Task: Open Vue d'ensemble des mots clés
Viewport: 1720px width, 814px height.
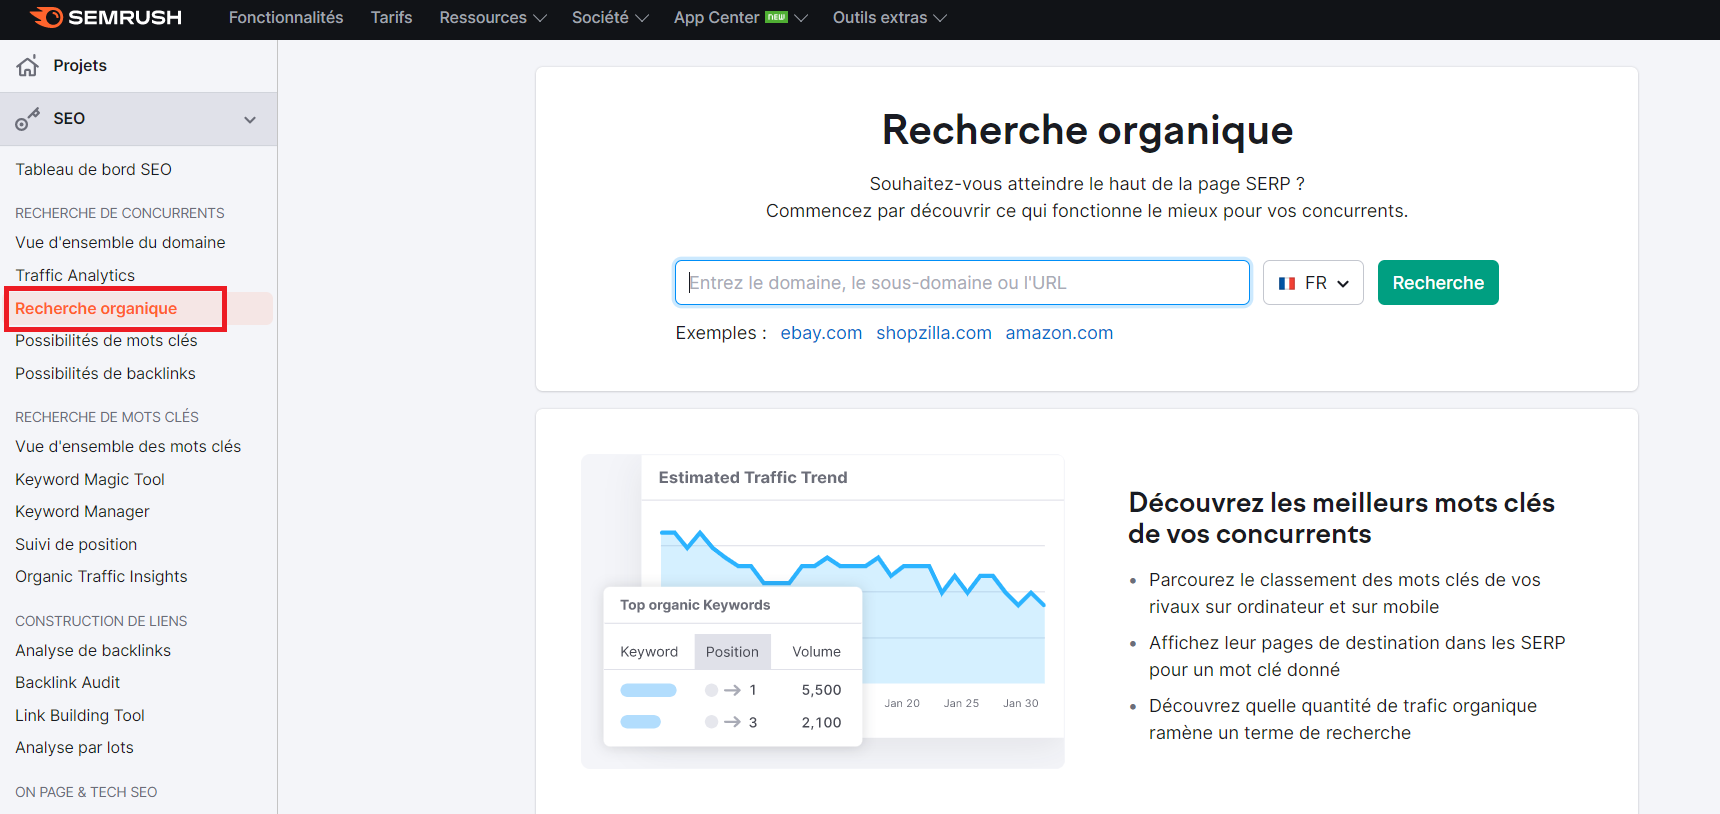Action: pyautogui.click(x=128, y=447)
